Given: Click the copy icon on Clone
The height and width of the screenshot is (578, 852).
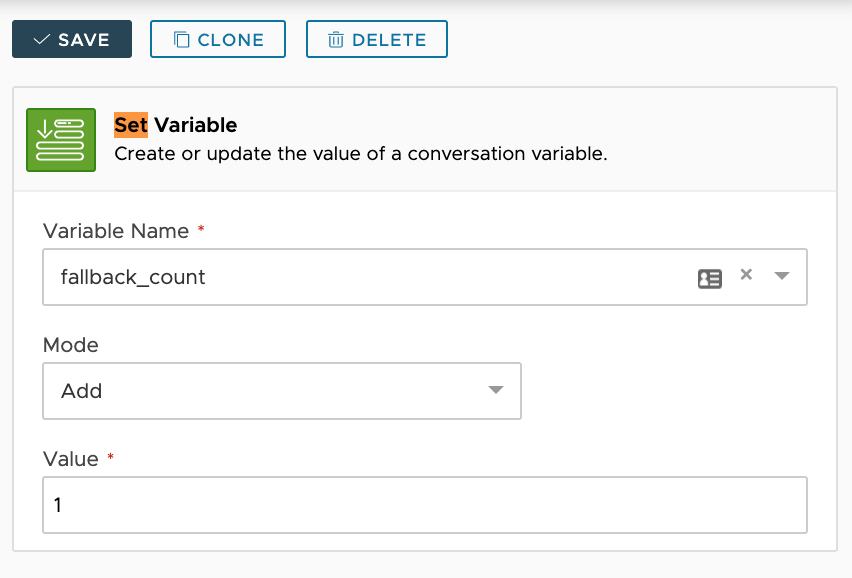Looking at the screenshot, I should (x=181, y=40).
